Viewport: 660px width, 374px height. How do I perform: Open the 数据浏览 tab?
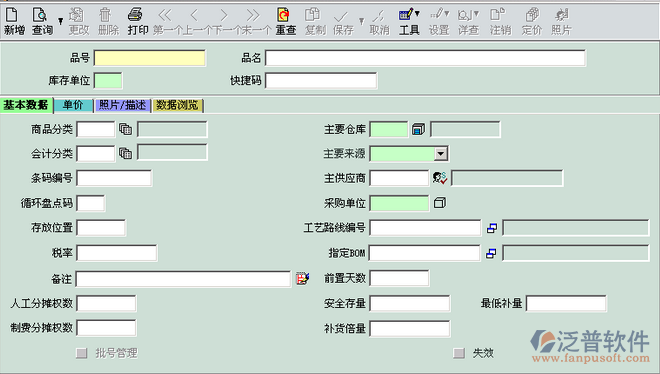(x=177, y=105)
